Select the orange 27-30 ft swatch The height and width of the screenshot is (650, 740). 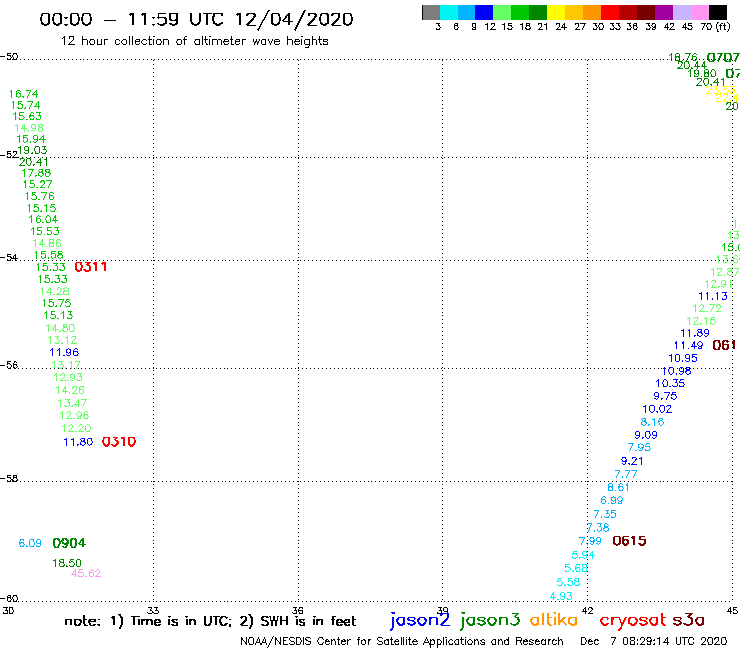(592, 12)
